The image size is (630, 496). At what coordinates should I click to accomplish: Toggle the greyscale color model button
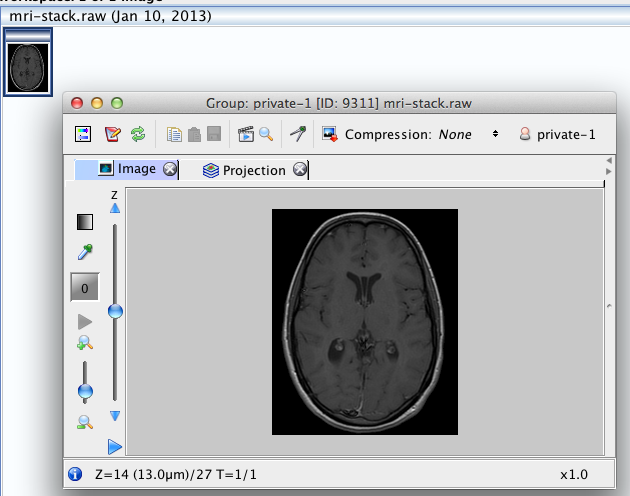[x=85, y=222]
